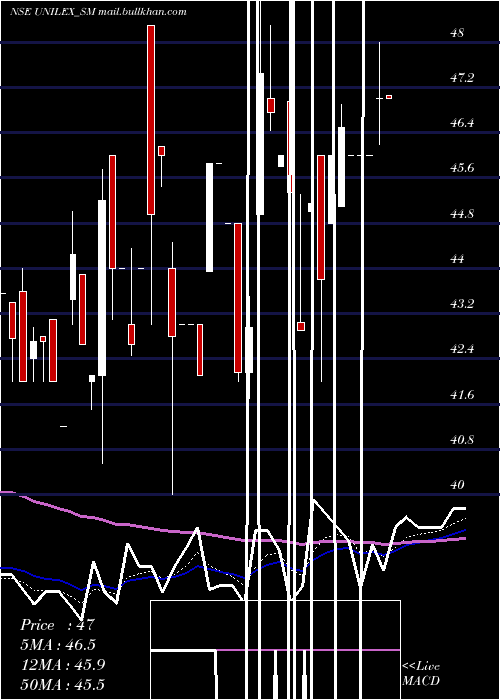Click the price axis label 40

(x=458, y=485)
